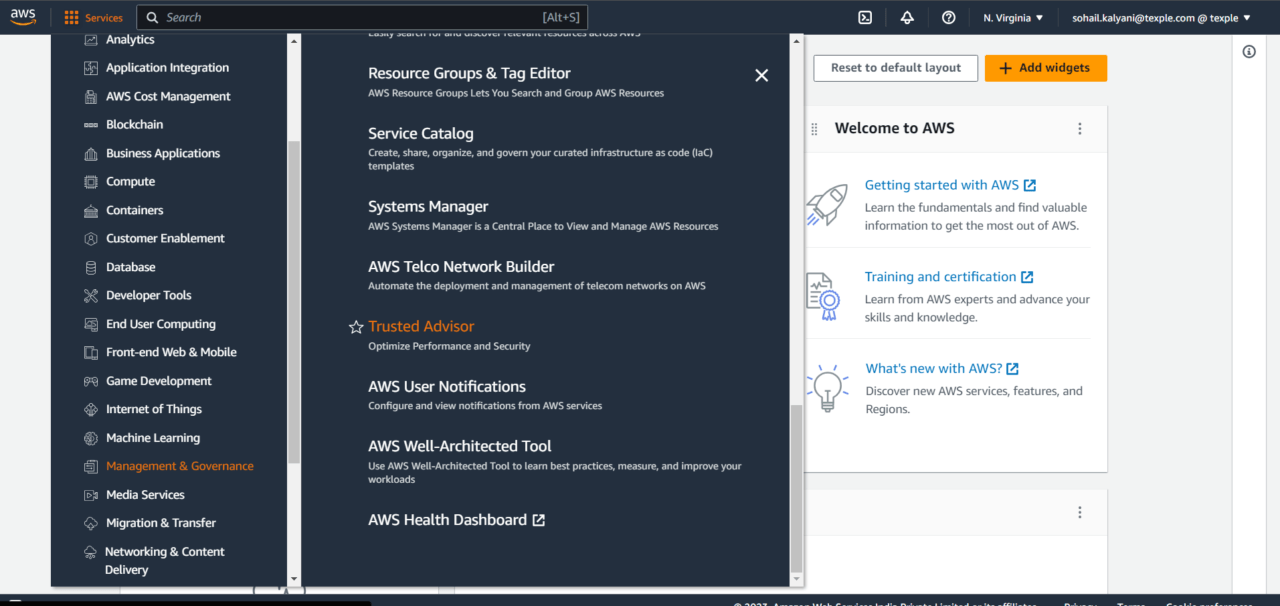Close the services panel with the X
This screenshot has height=606, width=1280.
(761, 75)
